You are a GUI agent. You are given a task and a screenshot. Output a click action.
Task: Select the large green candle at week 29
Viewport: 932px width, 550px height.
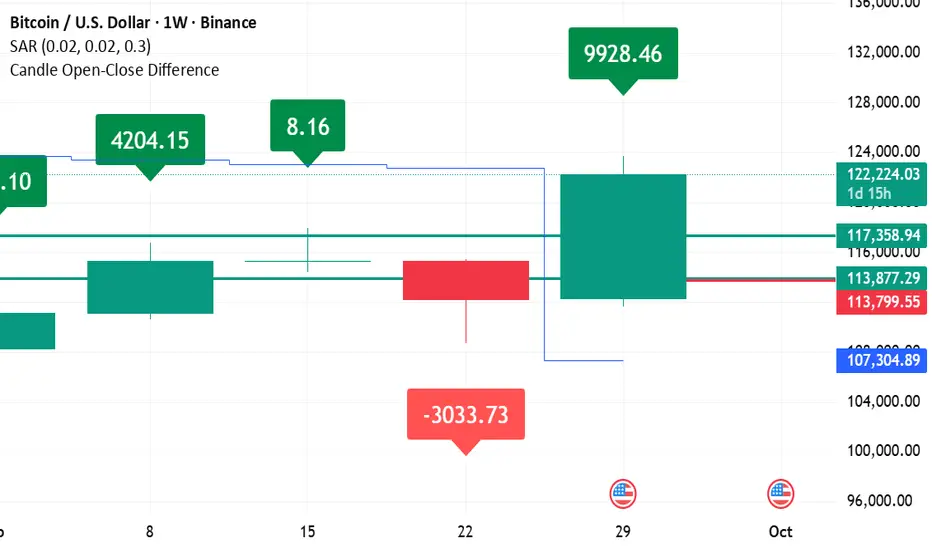pos(623,236)
